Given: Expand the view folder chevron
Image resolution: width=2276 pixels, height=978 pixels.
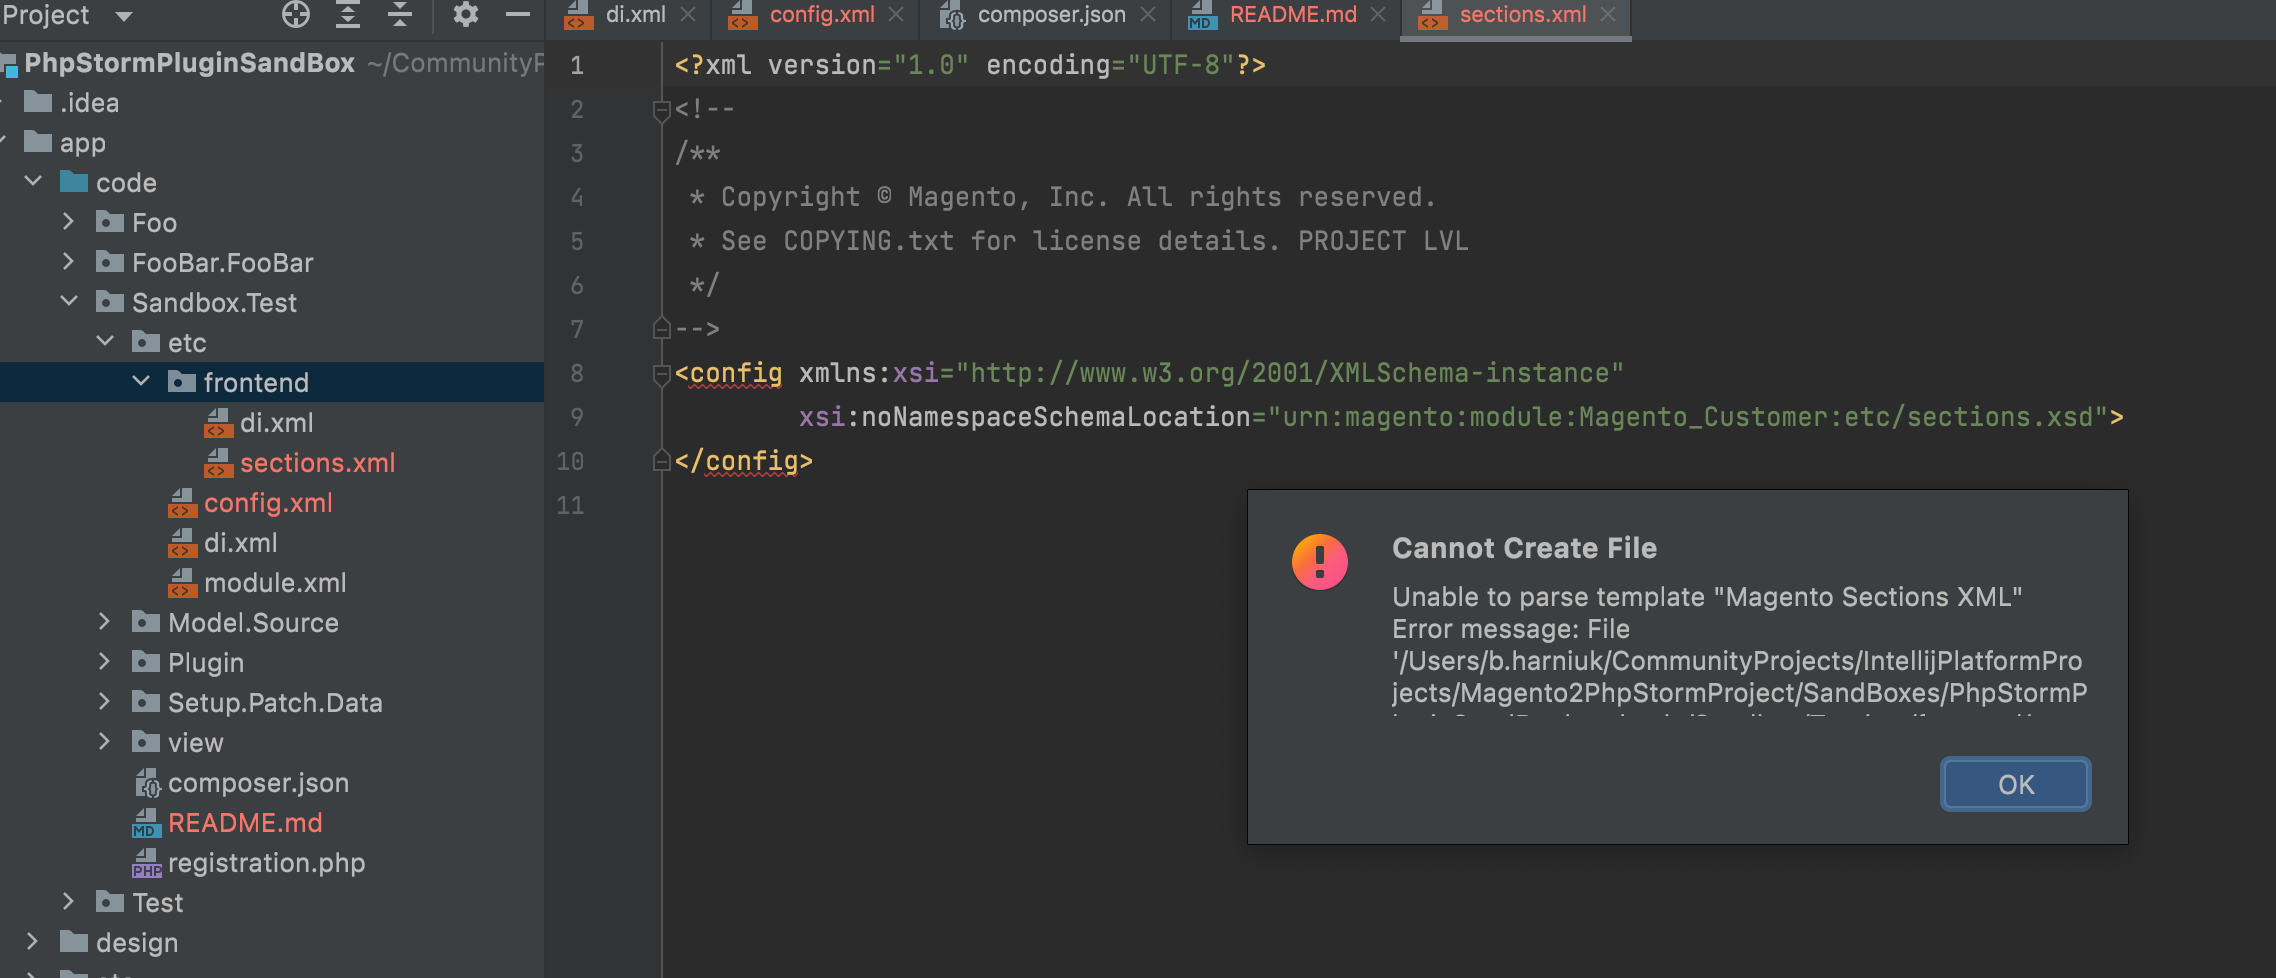Looking at the screenshot, I should pyautogui.click(x=104, y=741).
